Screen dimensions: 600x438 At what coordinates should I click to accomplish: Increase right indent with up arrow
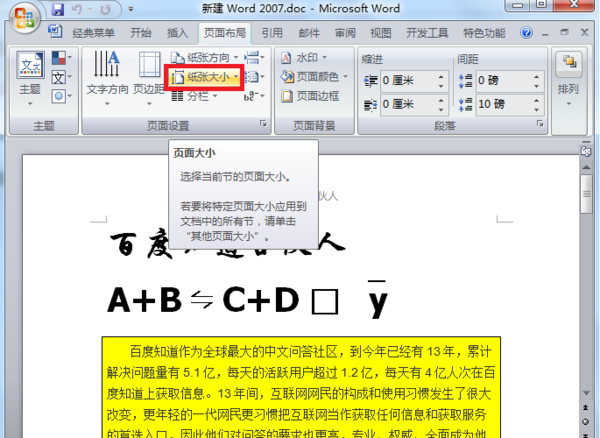coord(441,100)
